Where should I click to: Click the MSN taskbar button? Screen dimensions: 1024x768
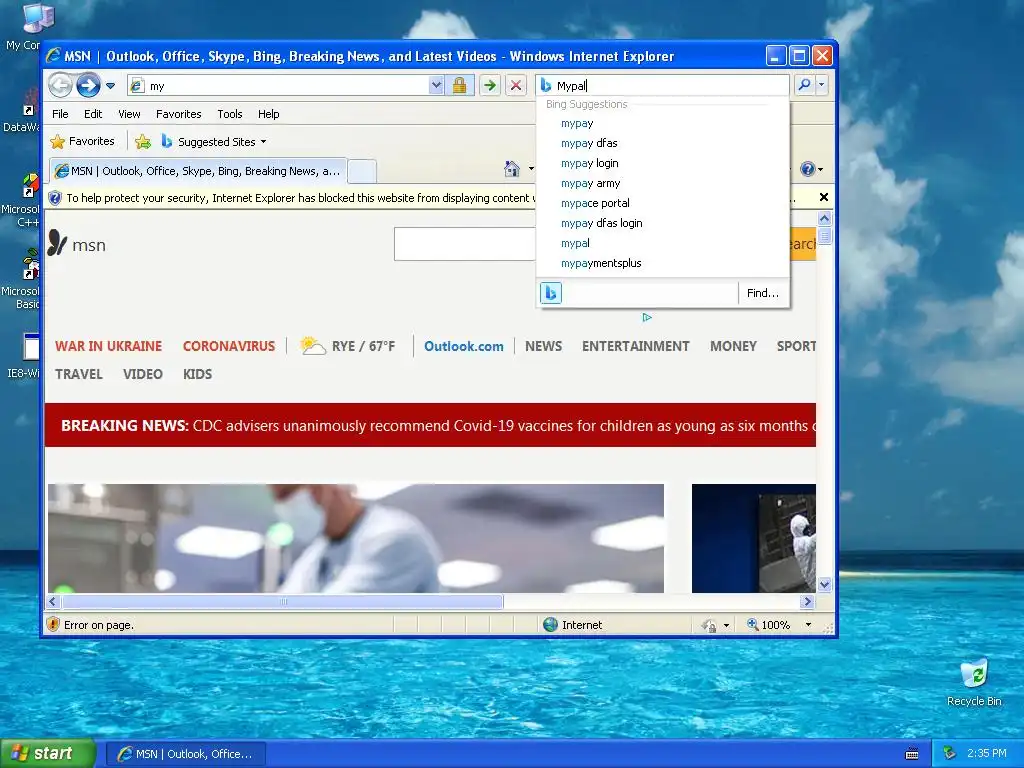[185, 754]
